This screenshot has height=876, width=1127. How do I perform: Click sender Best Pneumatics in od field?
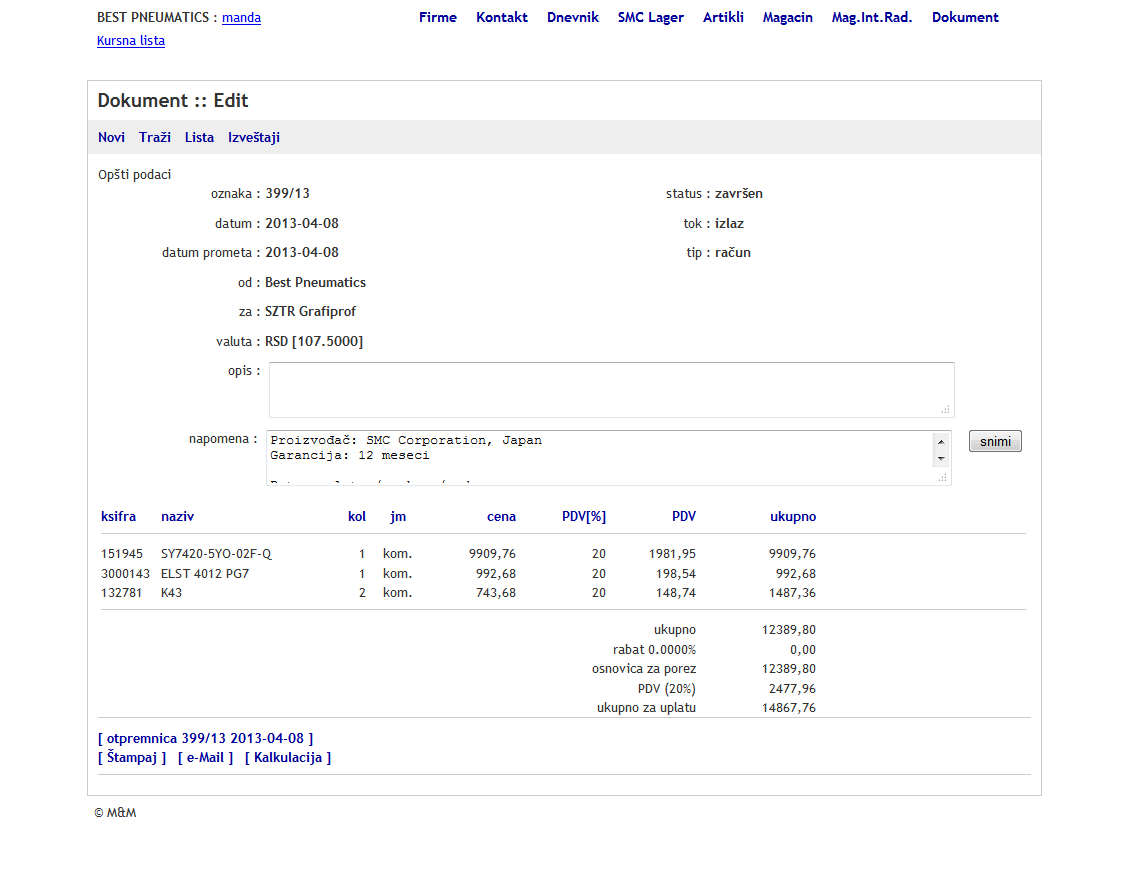click(x=316, y=282)
